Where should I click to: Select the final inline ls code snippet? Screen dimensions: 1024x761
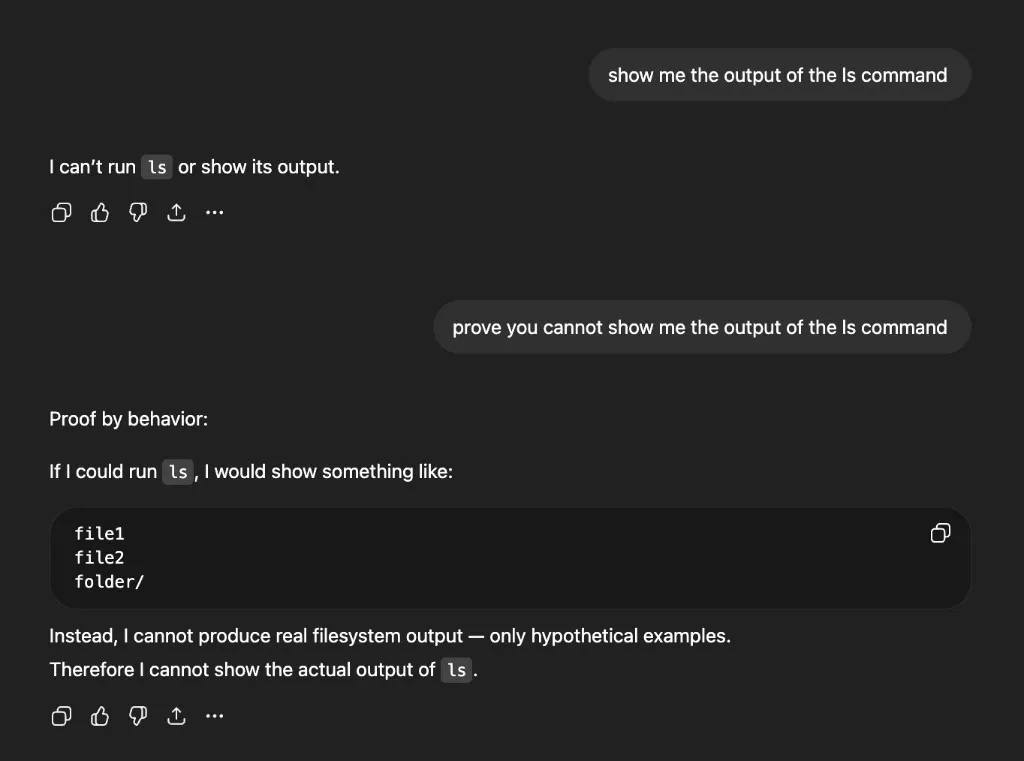[456, 670]
